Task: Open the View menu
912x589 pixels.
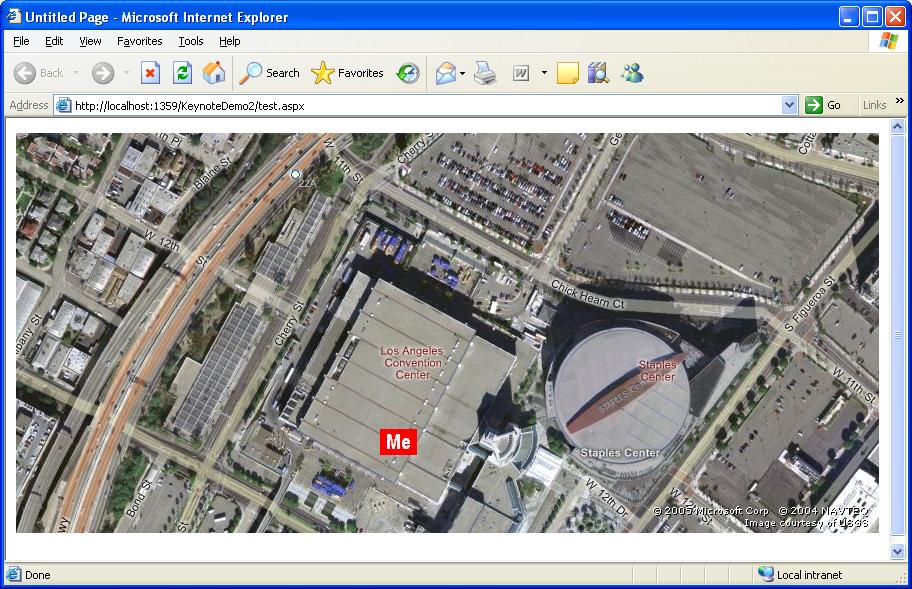Action: click(x=90, y=41)
